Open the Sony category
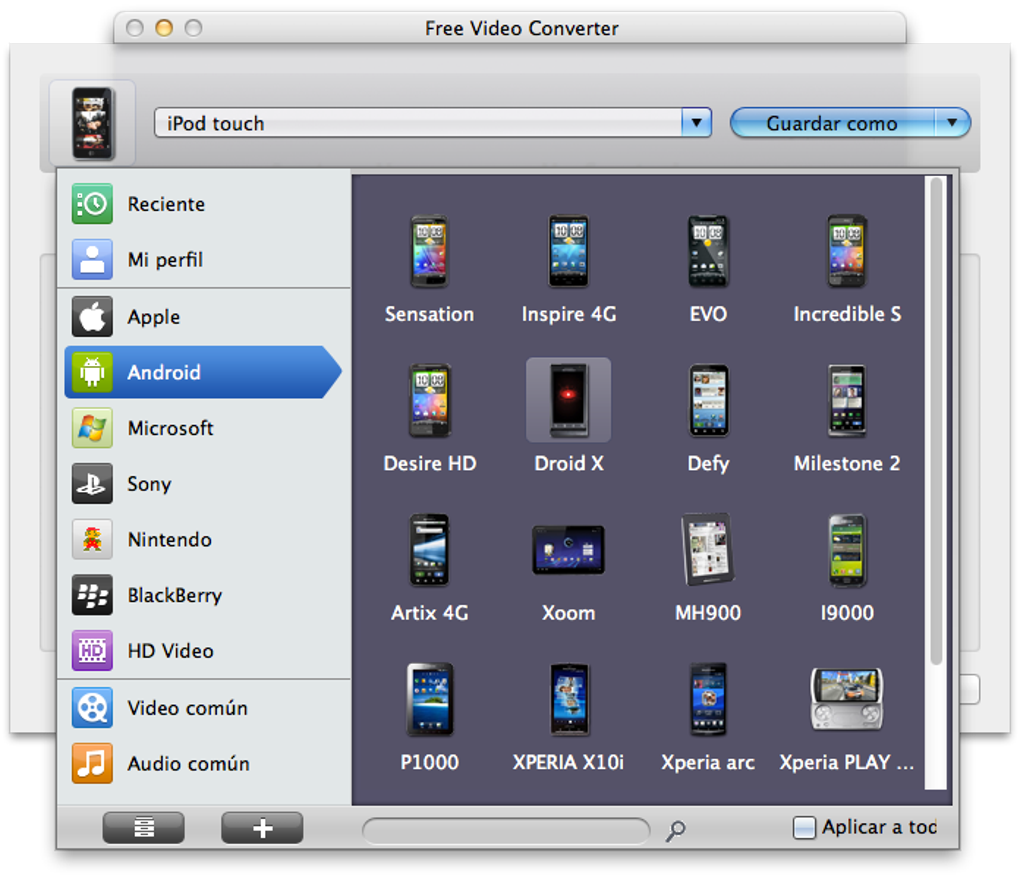Screen dimensions: 1020x879 click(204, 483)
